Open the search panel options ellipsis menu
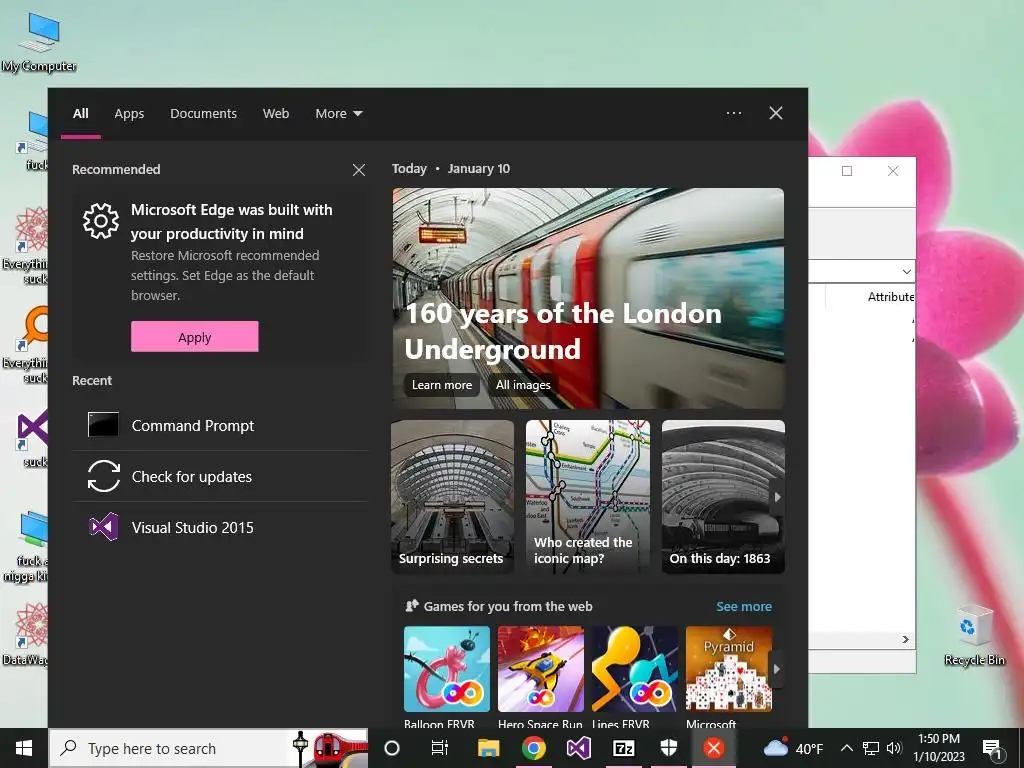The width and height of the screenshot is (1024, 768). 734,113
